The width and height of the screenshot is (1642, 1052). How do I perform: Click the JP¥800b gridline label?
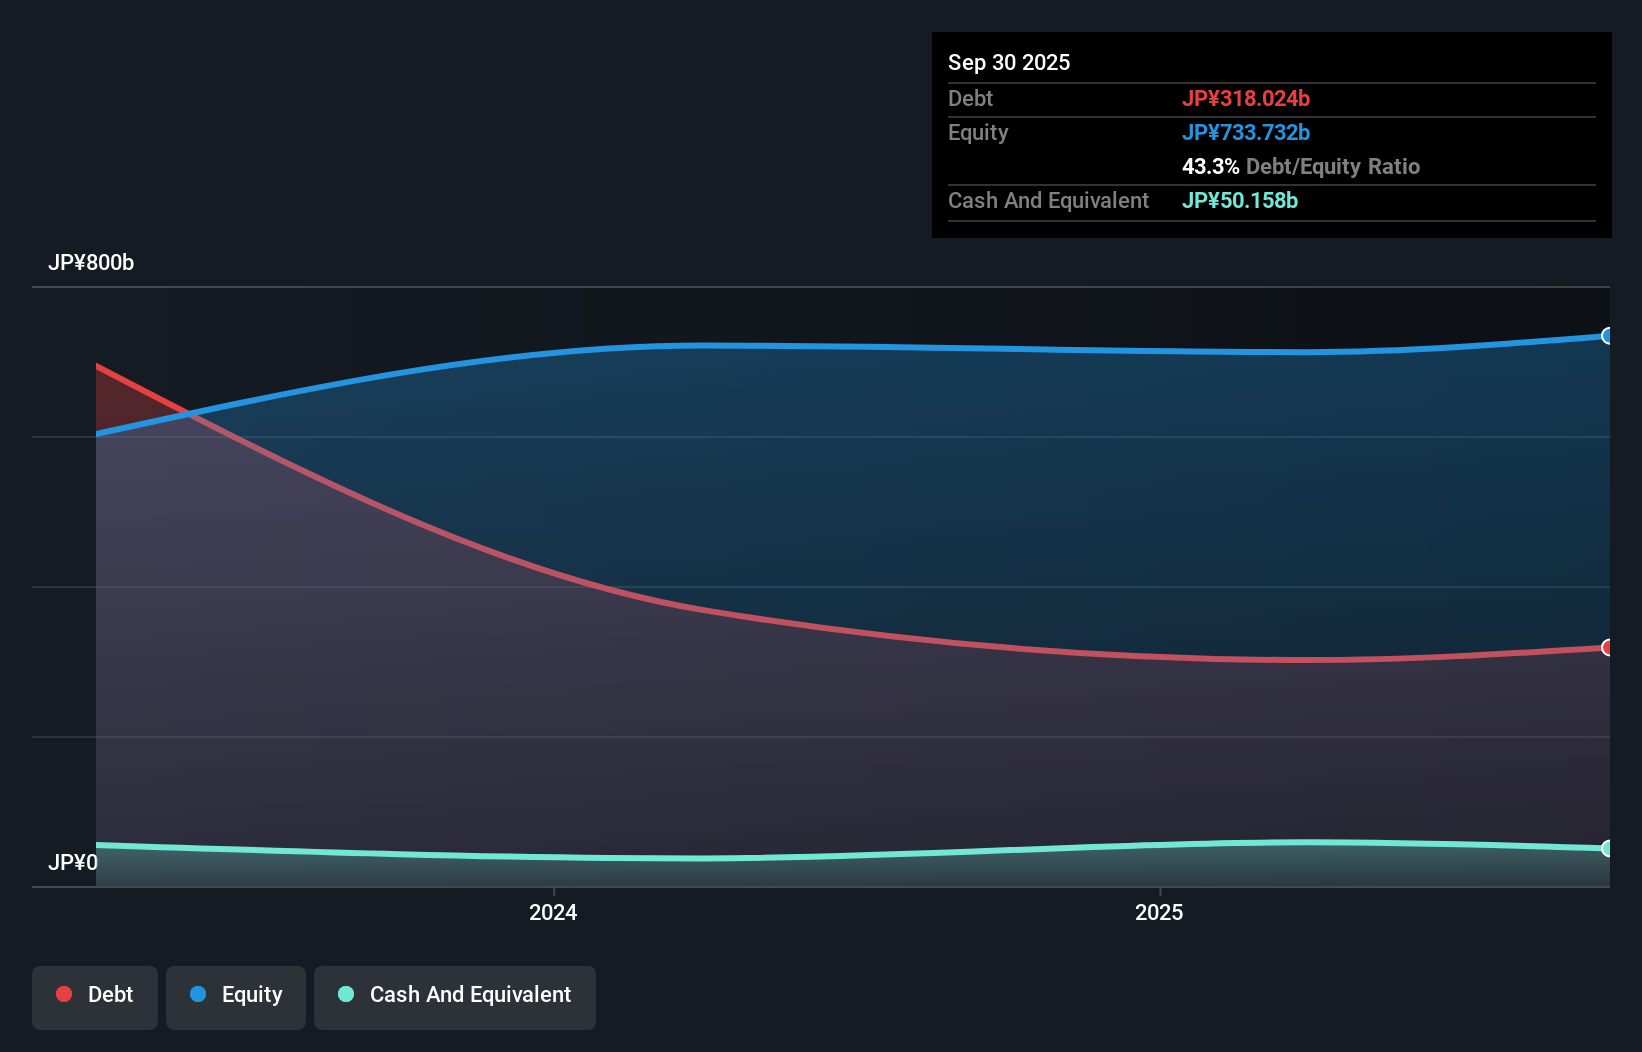(90, 263)
